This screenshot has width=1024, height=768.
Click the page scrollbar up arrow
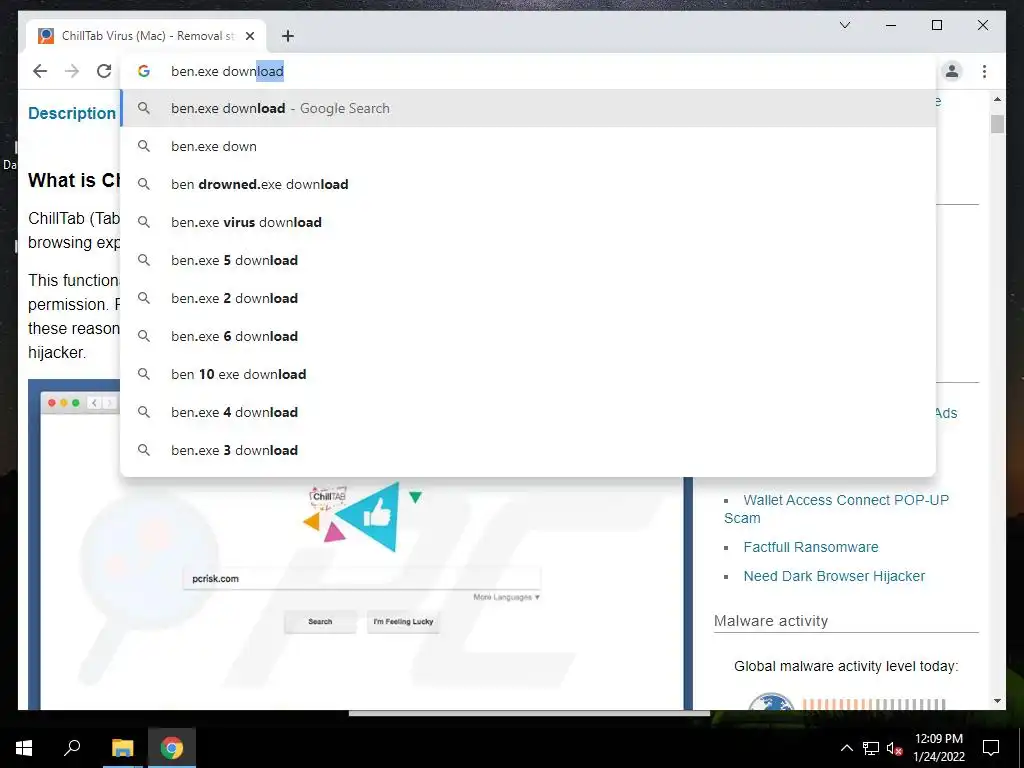click(997, 100)
